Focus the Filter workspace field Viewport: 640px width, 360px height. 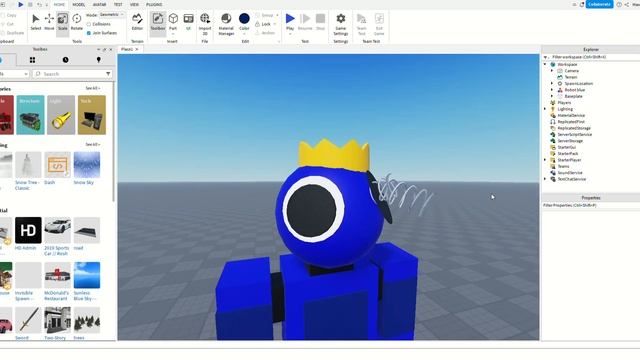pos(591,57)
